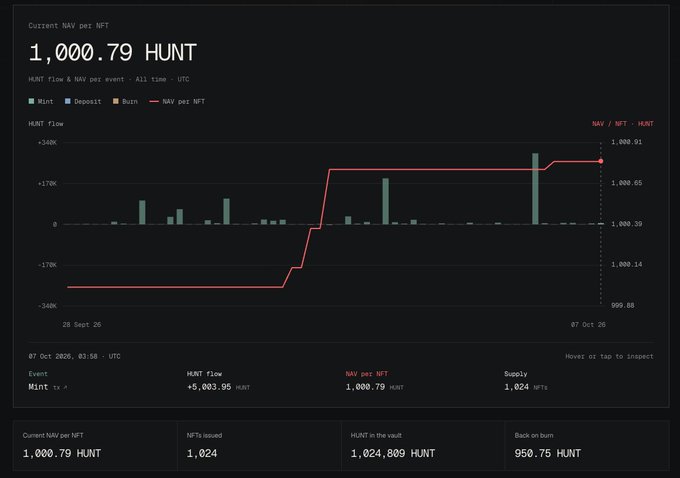
Task: Click the Supply value 1,024 NFTs
Action: tap(525, 387)
